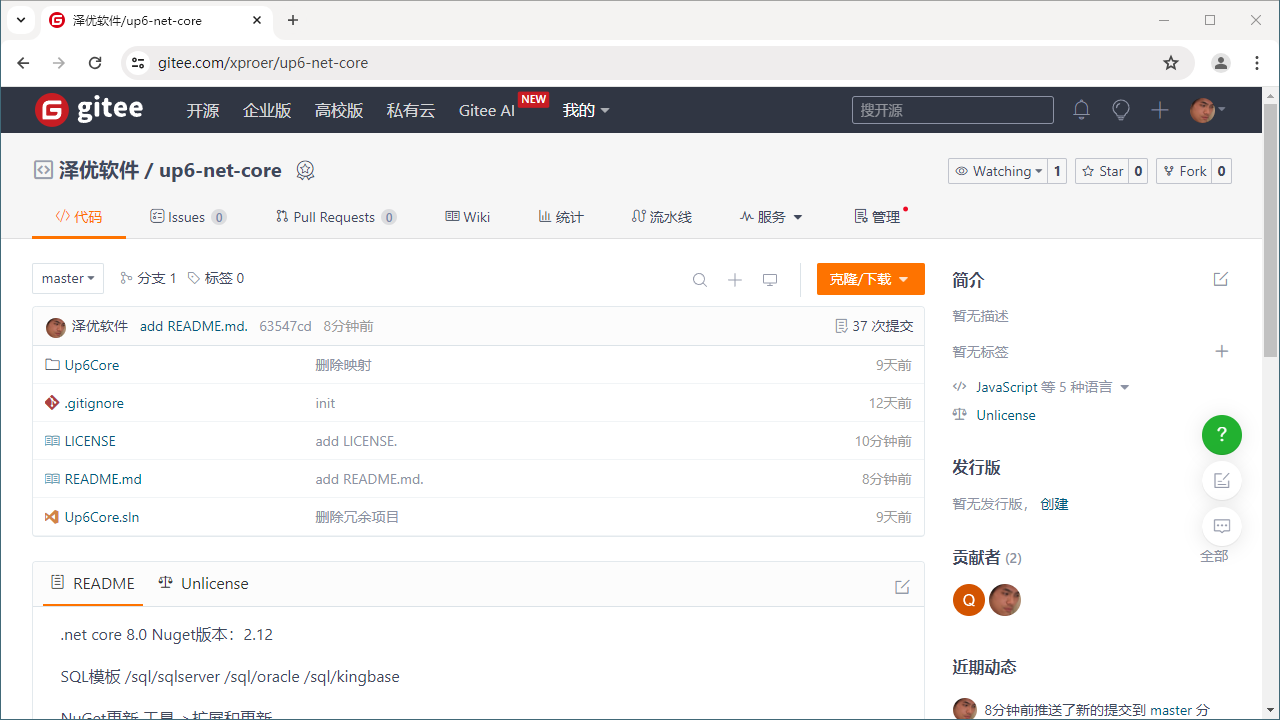Open the master branch selector
The width and height of the screenshot is (1280, 720).
pyautogui.click(x=68, y=279)
